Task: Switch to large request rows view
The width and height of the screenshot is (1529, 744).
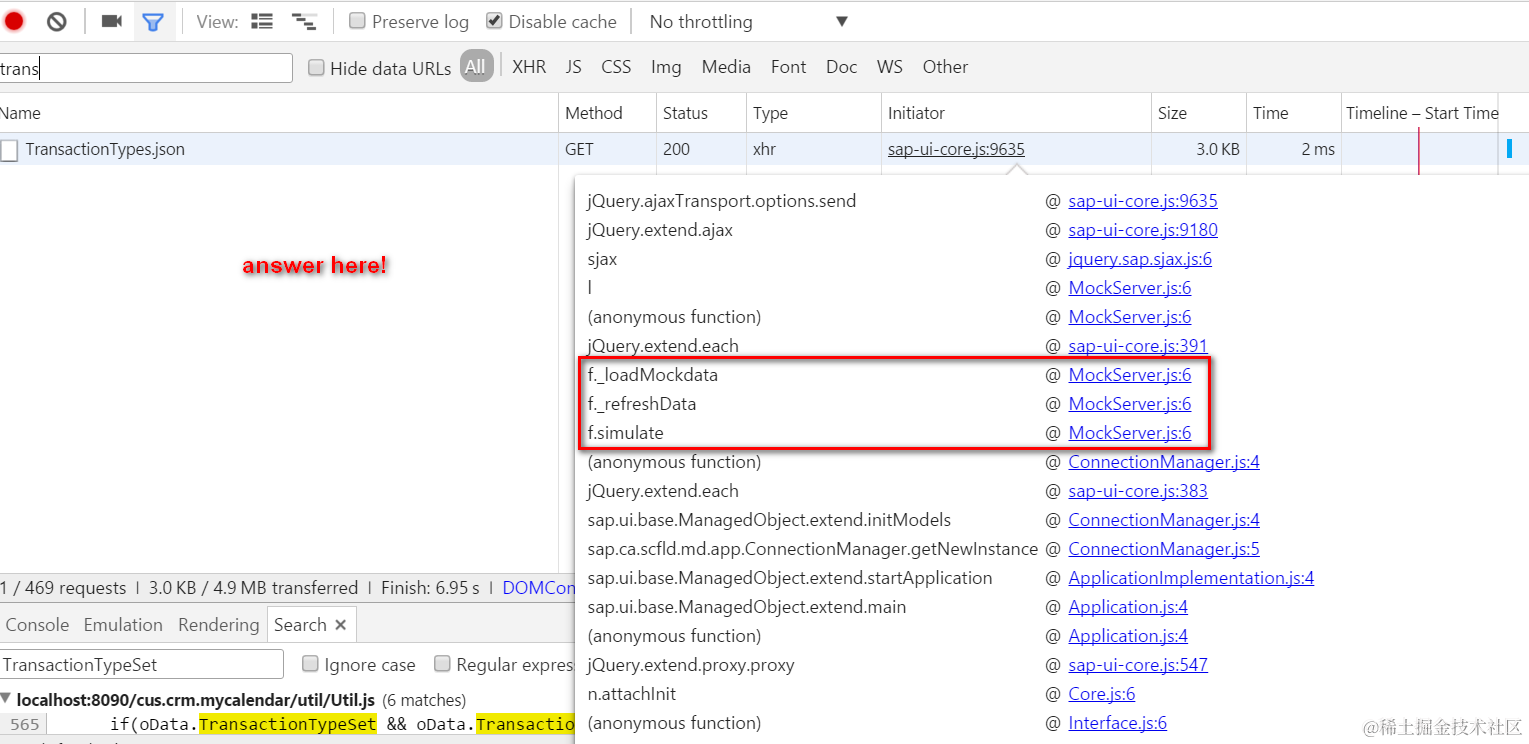Action: [x=262, y=21]
